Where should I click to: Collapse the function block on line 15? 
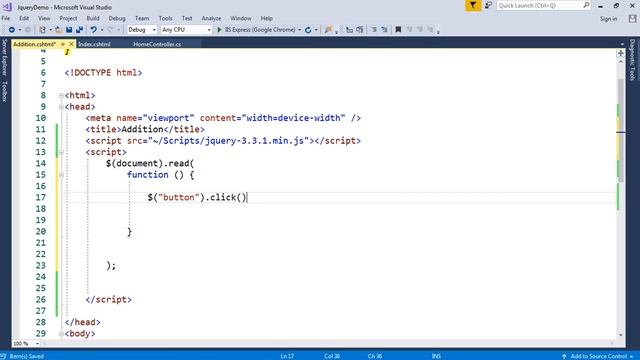[61, 175]
